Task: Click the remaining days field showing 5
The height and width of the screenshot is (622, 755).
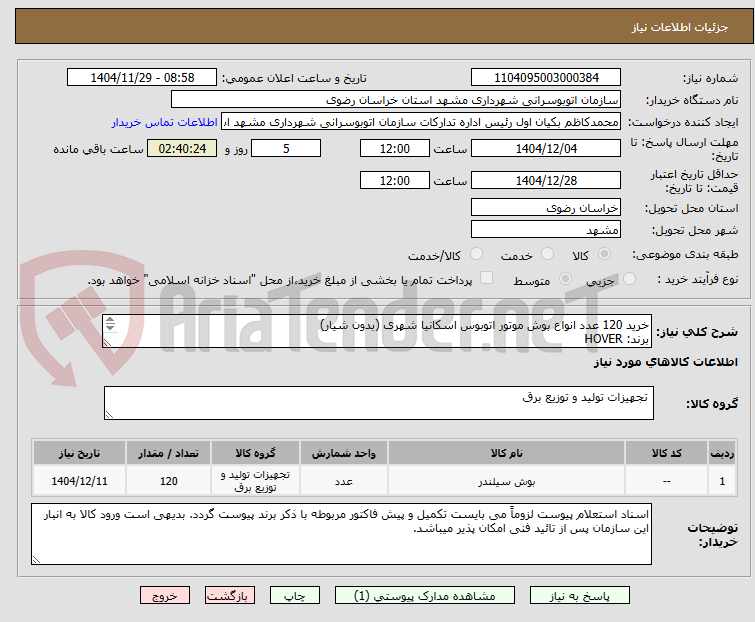Action: click(x=286, y=148)
